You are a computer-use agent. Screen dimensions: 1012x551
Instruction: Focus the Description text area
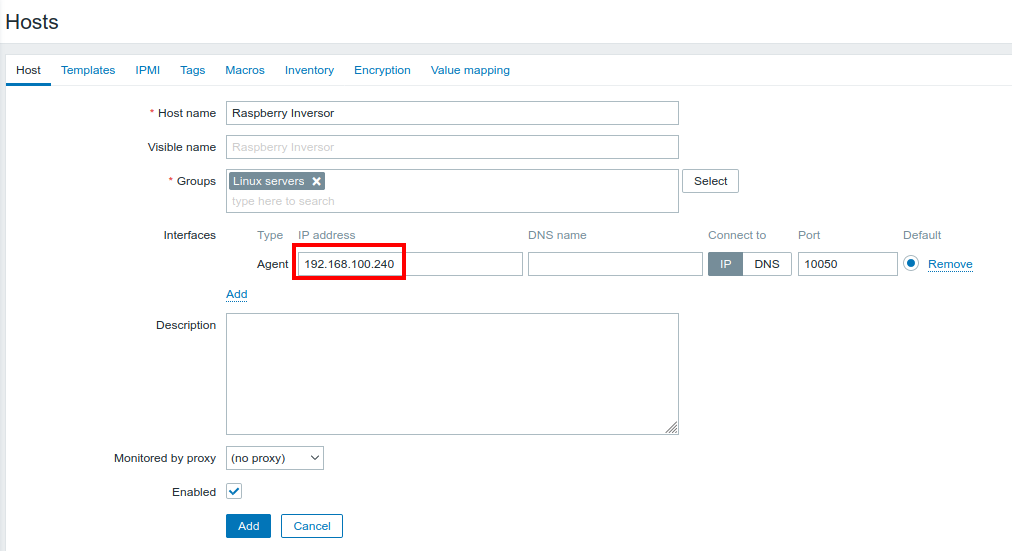452,374
